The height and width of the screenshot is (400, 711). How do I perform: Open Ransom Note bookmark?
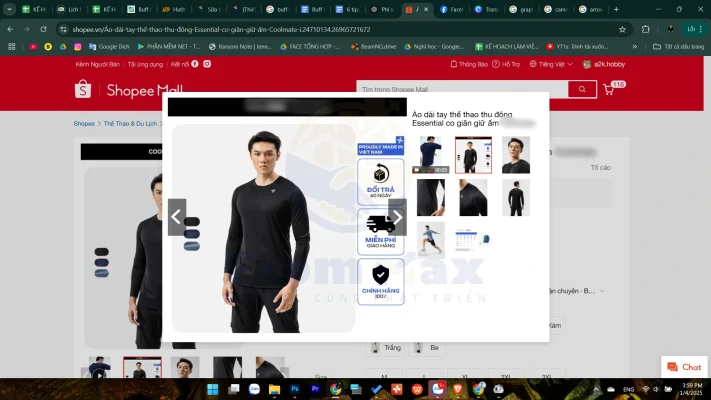click(240, 46)
